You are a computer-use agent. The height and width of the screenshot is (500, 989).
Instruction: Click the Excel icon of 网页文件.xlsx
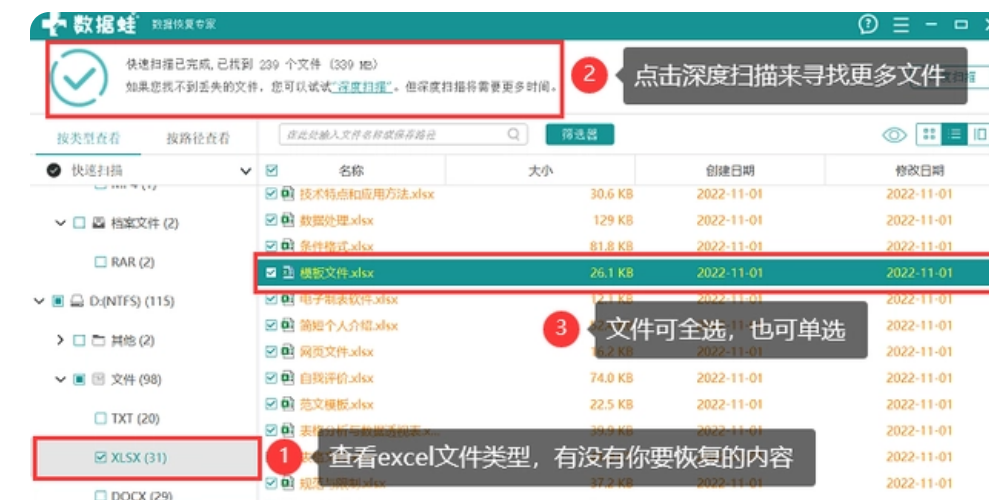click(288, 351)
